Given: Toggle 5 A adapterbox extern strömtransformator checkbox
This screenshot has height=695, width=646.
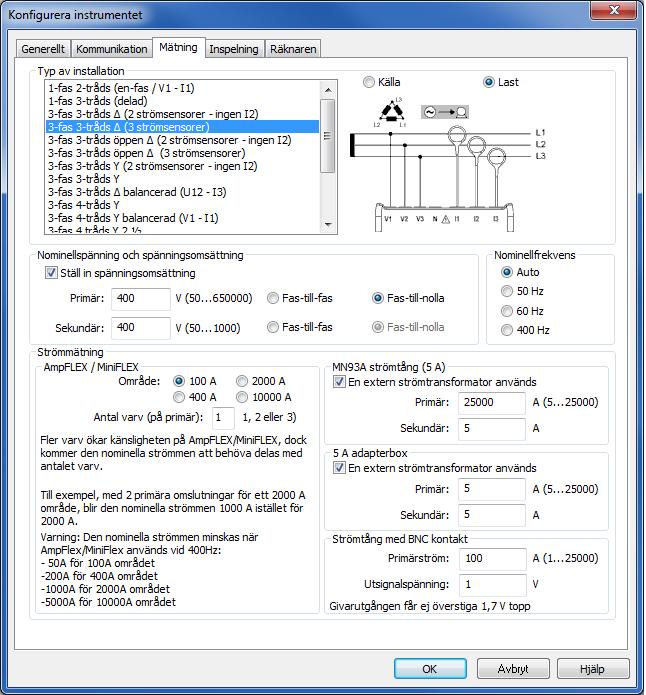Looking at the screenshot, I should 339,468.
